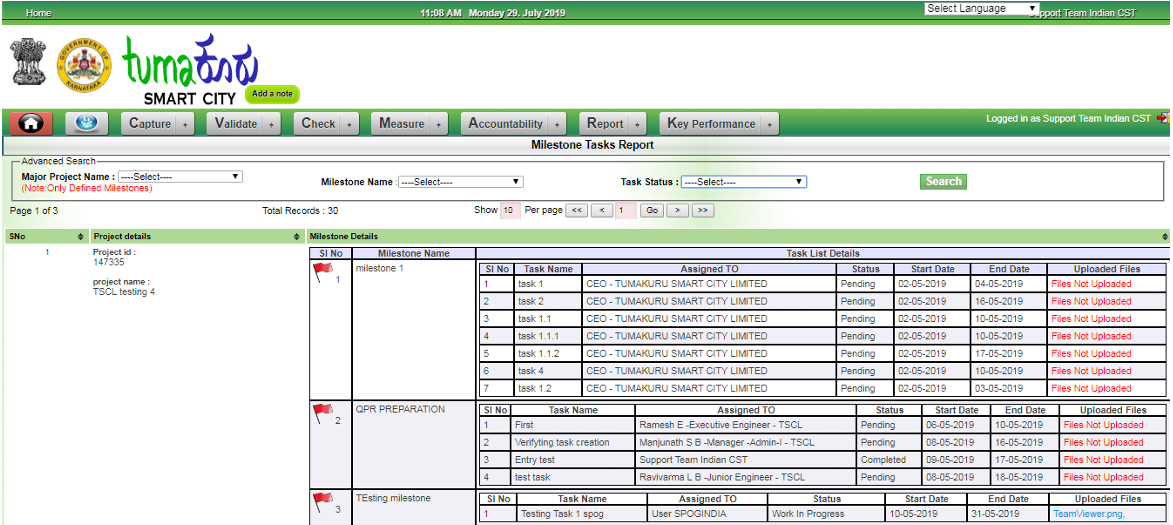The height and width of the screenshot is (525, 1173).
Task: Open the Accountability menu
Action: (x=514, y=124)
